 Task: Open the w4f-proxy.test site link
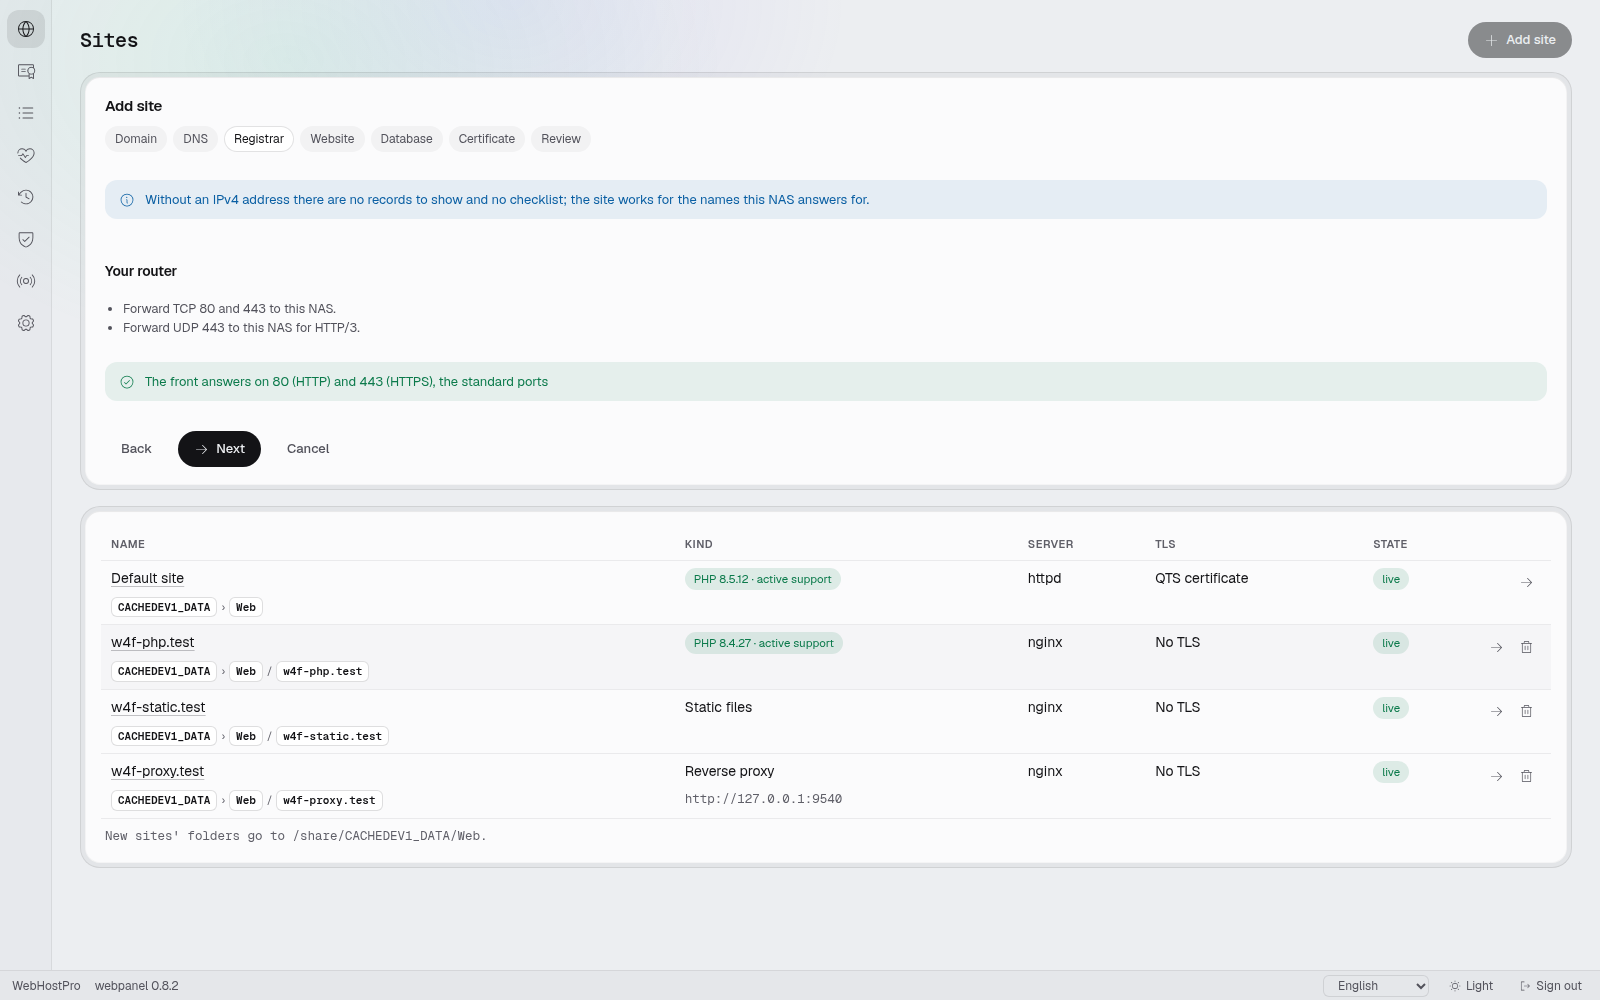coord(157,771)
